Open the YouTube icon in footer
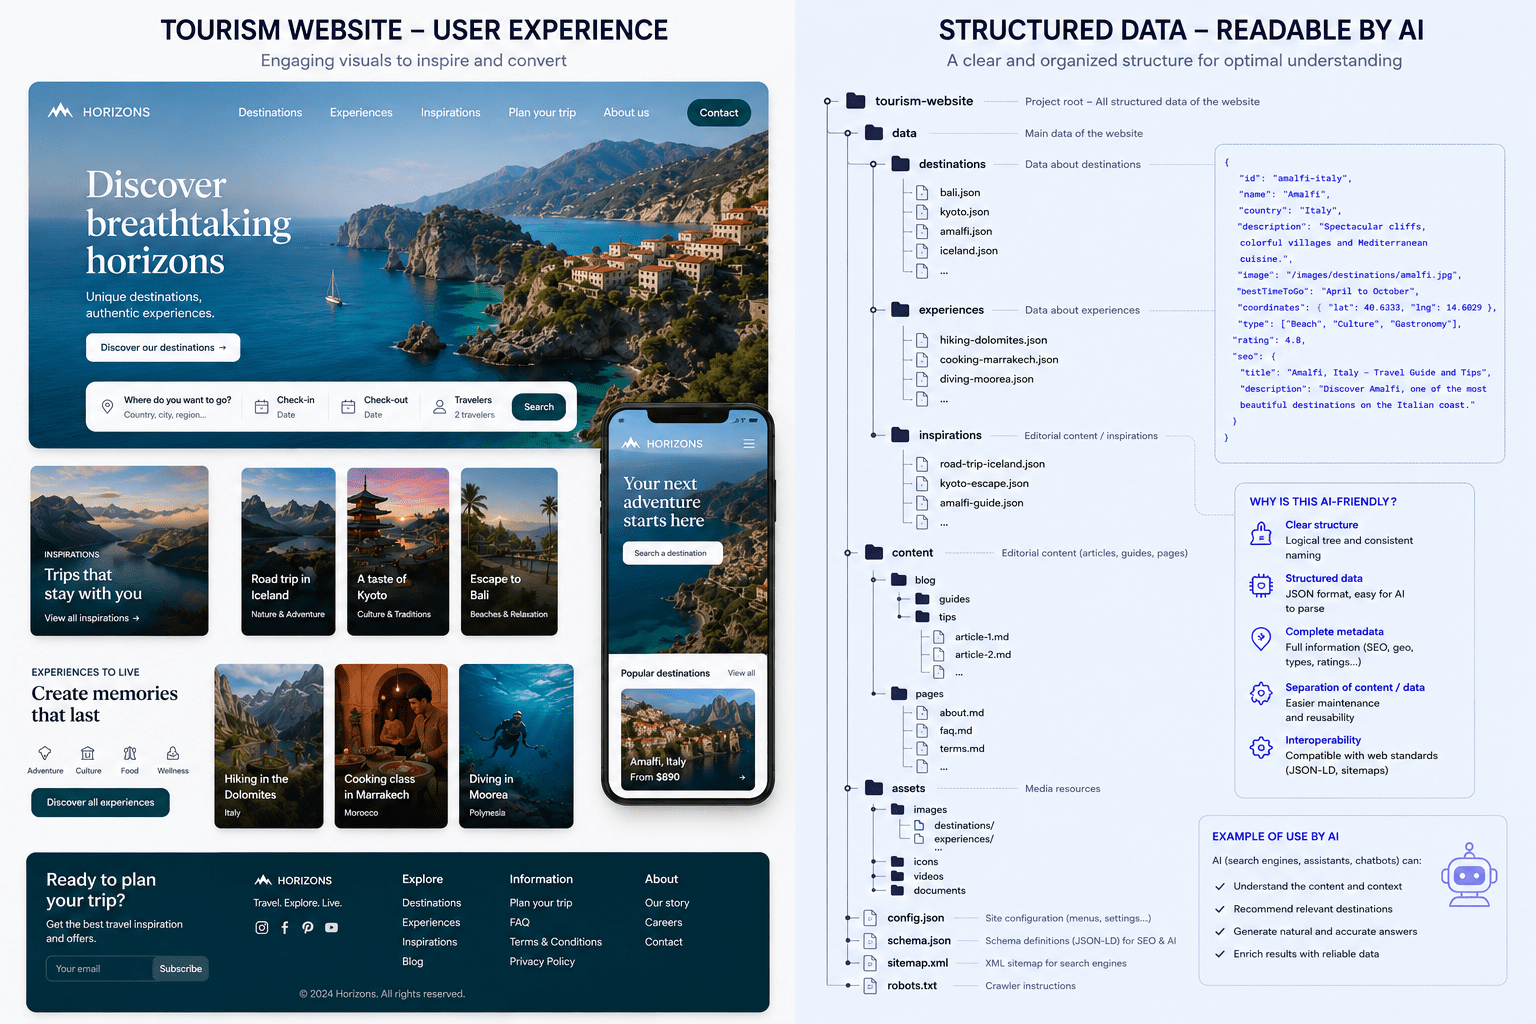Screen dimensions: 1536x1024 [331, 928]
